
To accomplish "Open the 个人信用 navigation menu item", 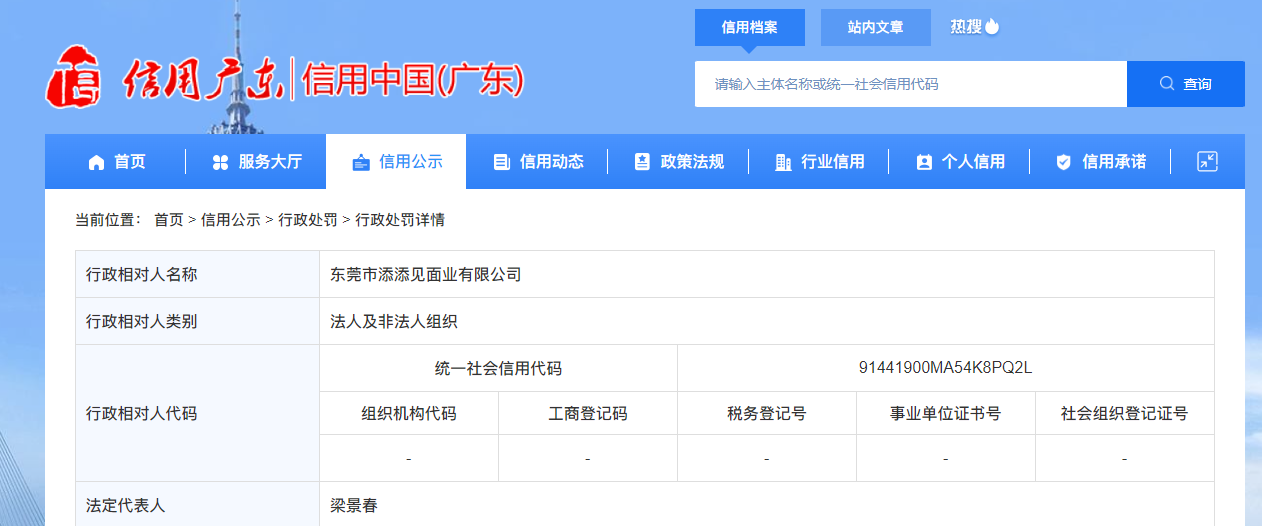I will [960, 162].
